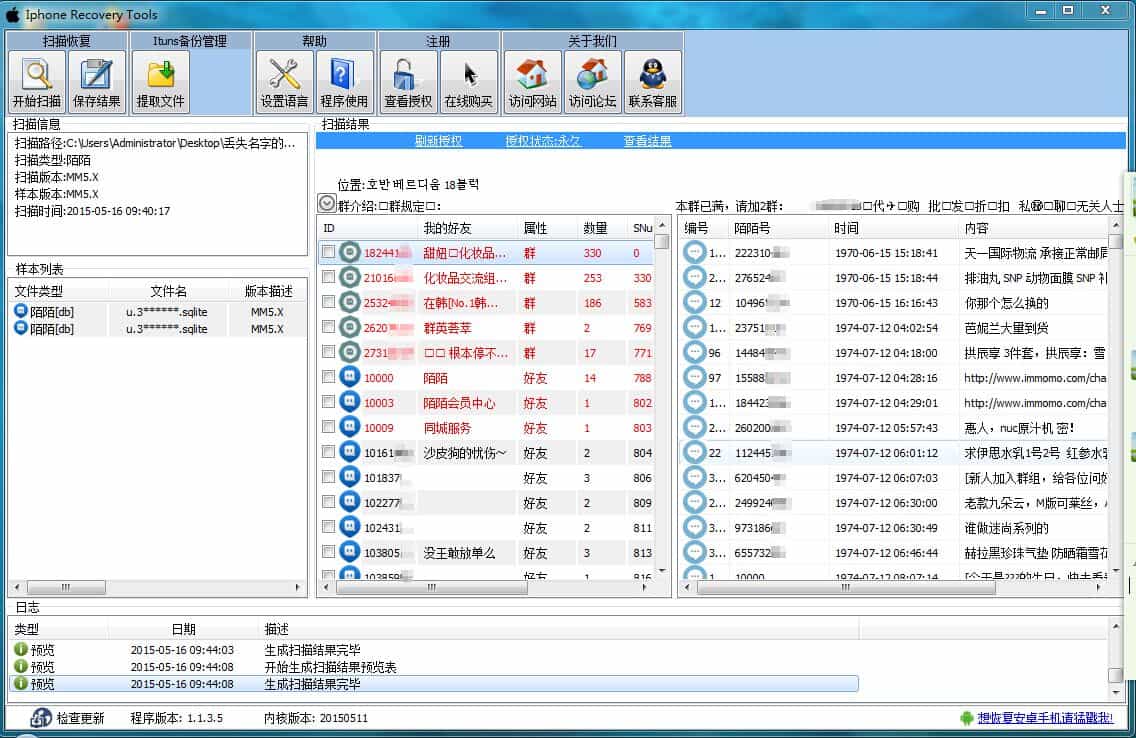The height and width of the screenshot is (738, 1136).
Task: Open the 注册 ribbon tab
Action: pos(438,41)
